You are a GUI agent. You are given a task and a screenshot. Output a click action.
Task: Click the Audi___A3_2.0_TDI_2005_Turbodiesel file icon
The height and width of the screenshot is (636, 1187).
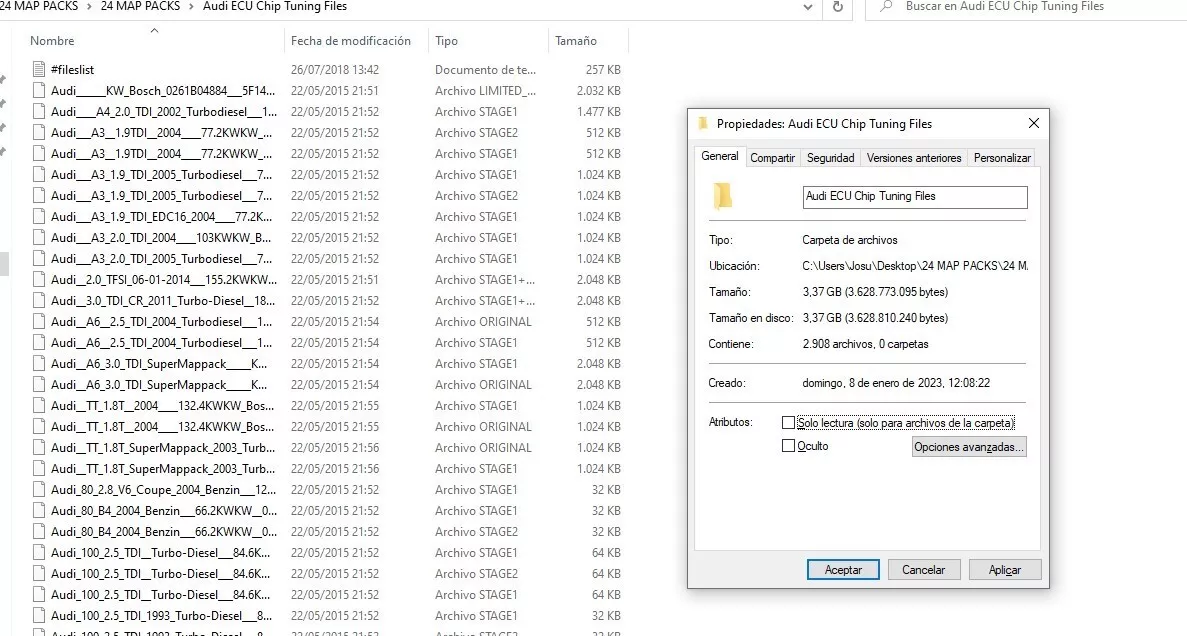(x=39, y=259)
